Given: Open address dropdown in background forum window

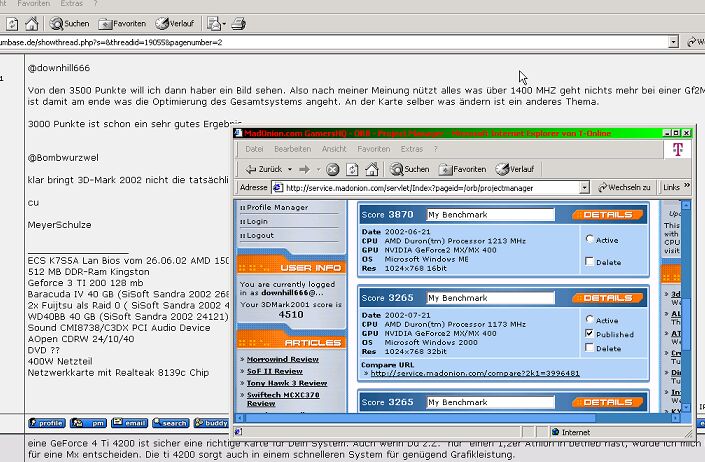Looking at the screenshot, I should pyautogui.click(x=673, y=42).
